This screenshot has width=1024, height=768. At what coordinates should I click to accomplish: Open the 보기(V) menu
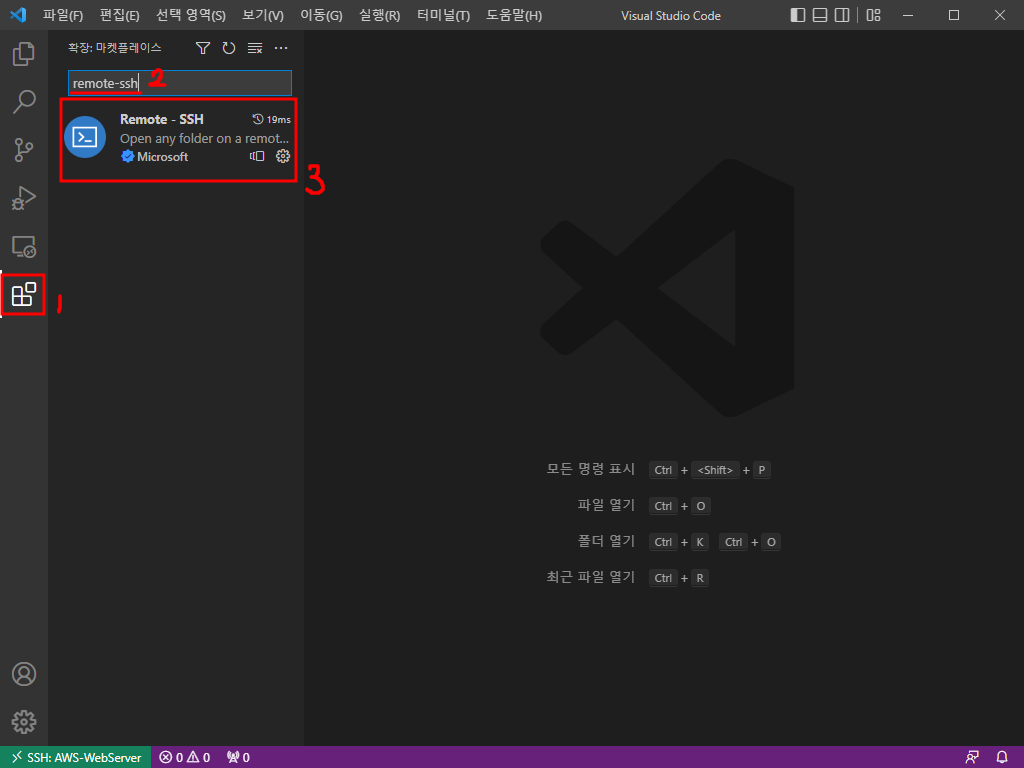point(263,15)
